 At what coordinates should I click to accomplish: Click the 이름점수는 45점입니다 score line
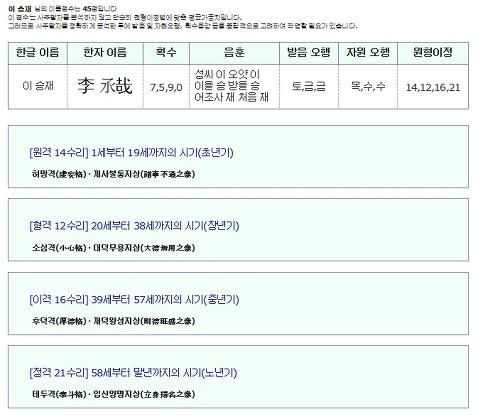click(x=63, y=9)
